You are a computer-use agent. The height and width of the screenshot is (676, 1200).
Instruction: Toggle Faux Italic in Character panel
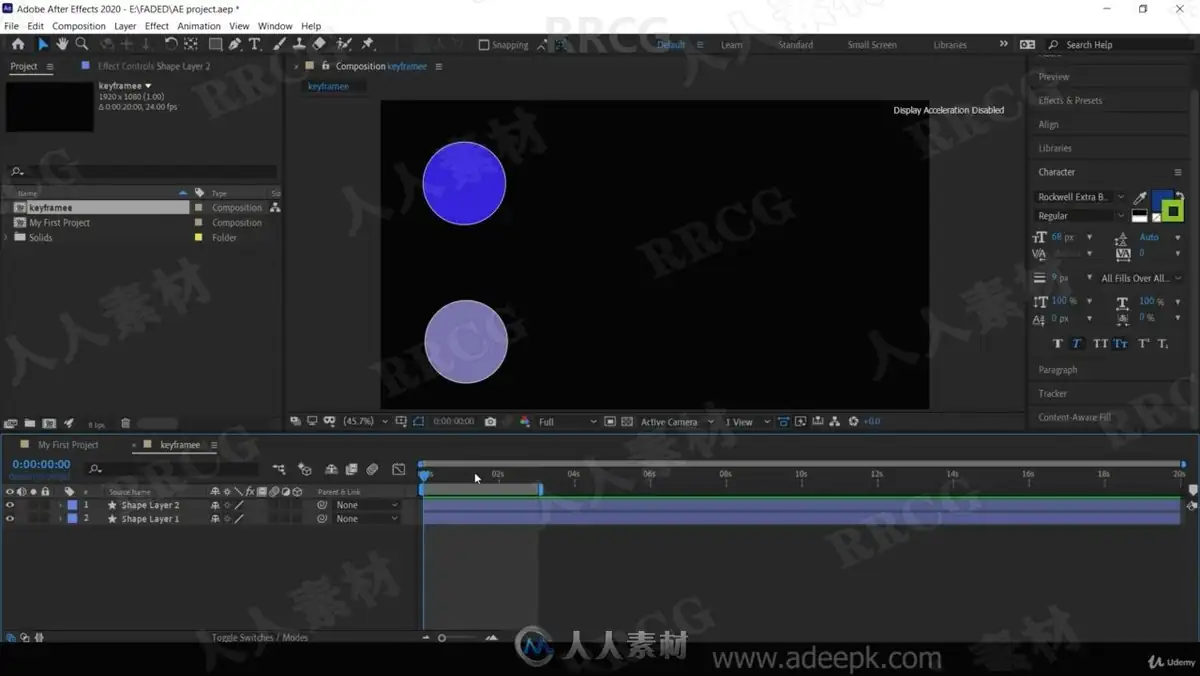click(1077, 343)
